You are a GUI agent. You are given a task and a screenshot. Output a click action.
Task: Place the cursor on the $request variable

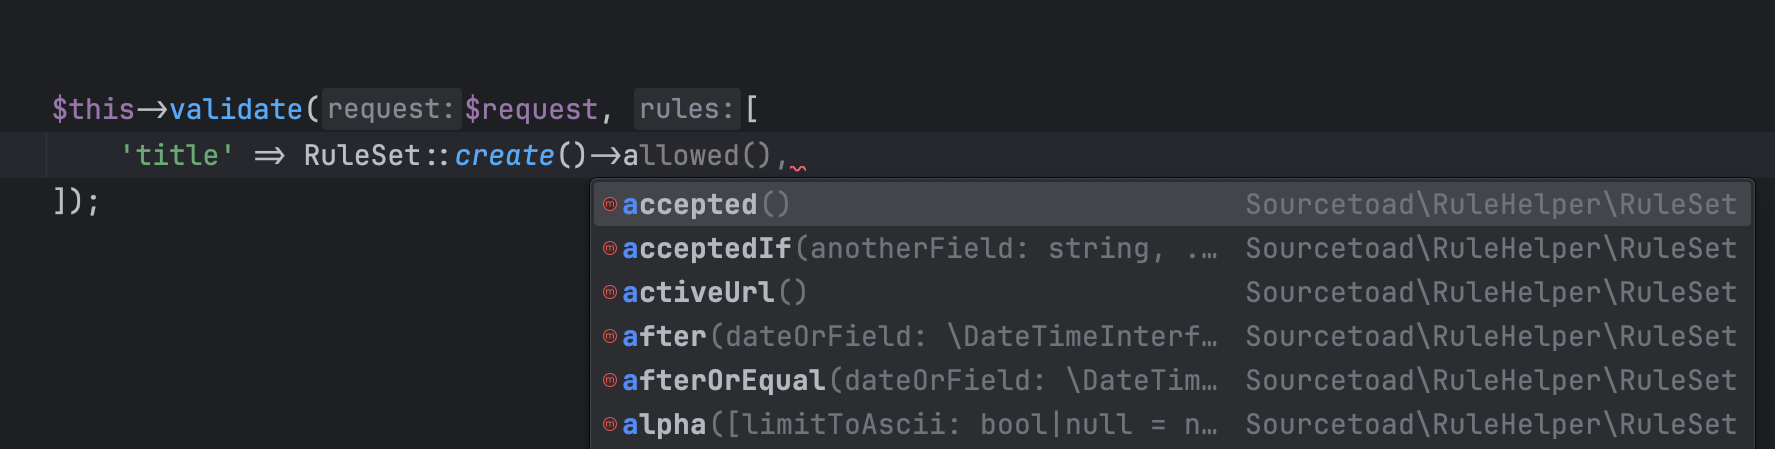click(531, 109)
